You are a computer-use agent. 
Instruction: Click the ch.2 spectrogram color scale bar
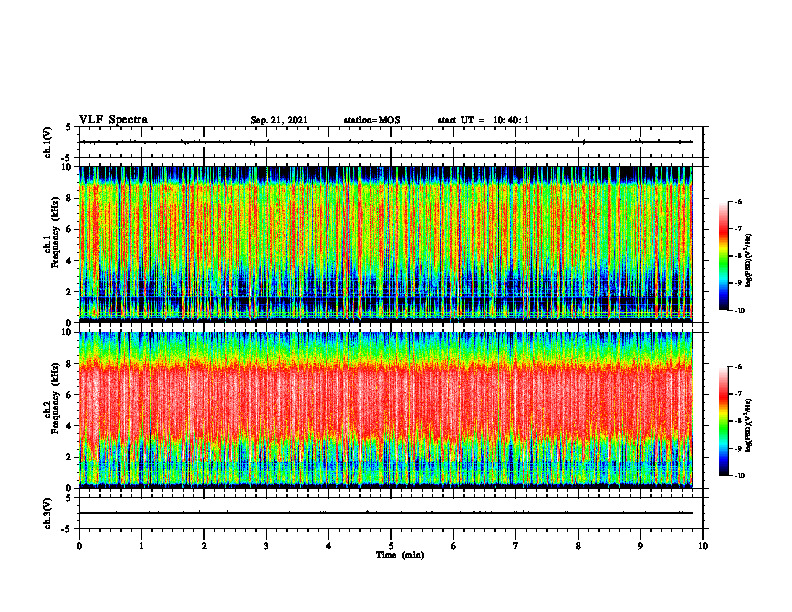coord(723,421)
